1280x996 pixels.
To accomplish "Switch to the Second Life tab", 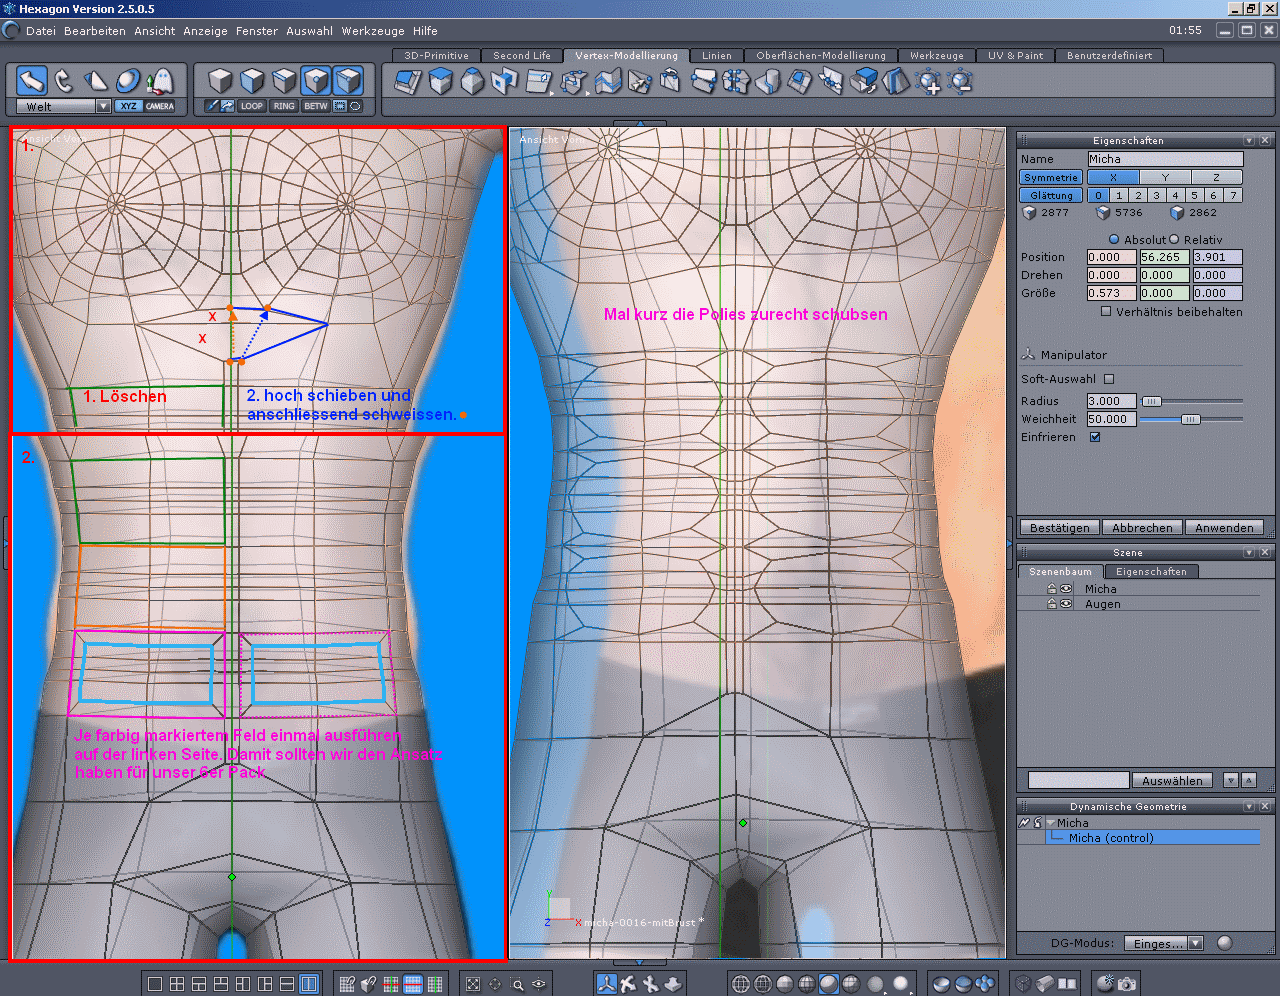I will coord(522,56).
